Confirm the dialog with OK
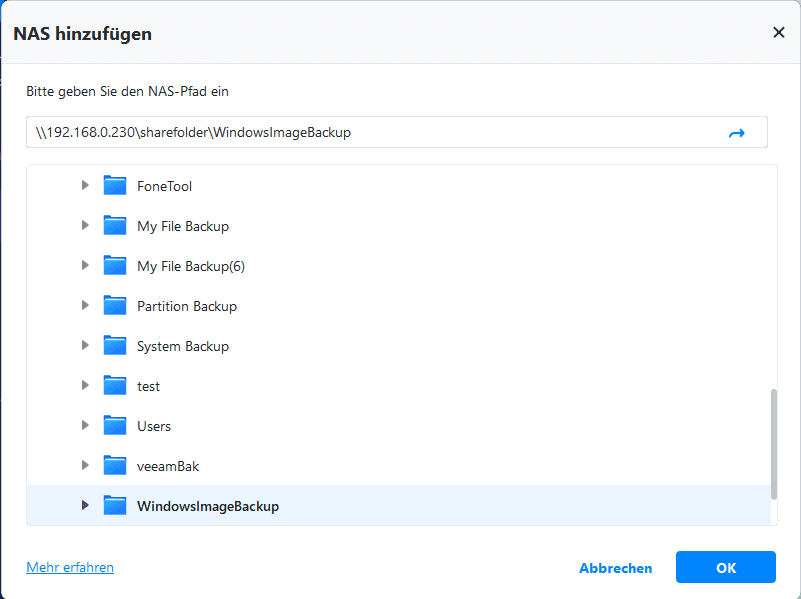Screen dimensions: 801x599 point(725,567)
